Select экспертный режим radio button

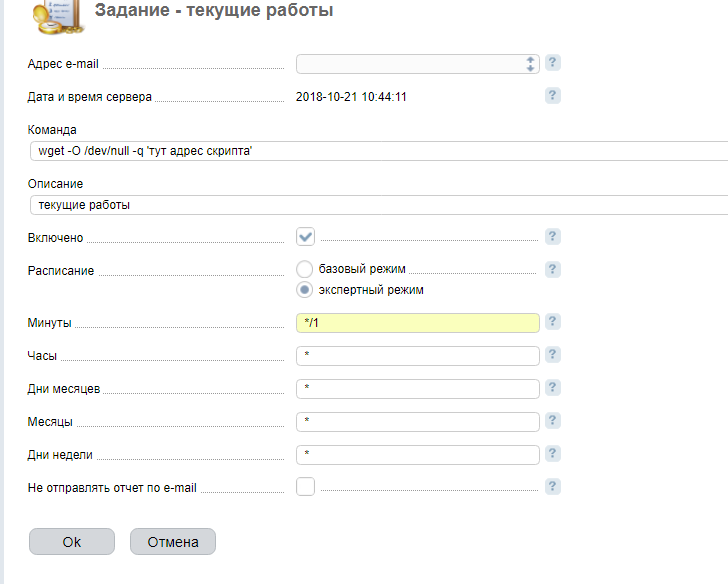pyautogui.click(x=306, y=290)
